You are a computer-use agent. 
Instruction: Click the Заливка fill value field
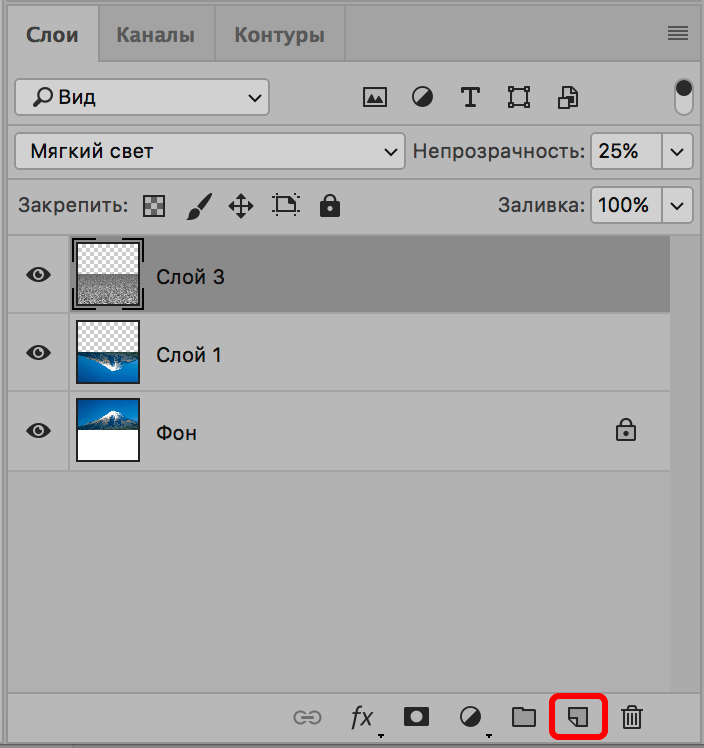pyautogui.click(x=624, y=206)
